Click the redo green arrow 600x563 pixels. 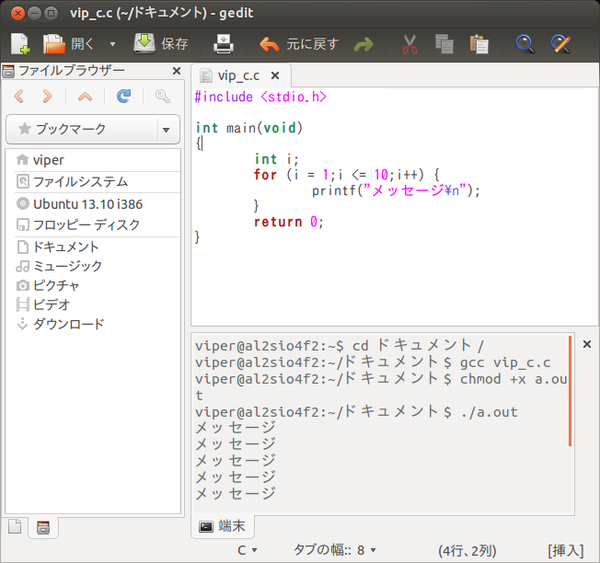(x=364, y=44)
